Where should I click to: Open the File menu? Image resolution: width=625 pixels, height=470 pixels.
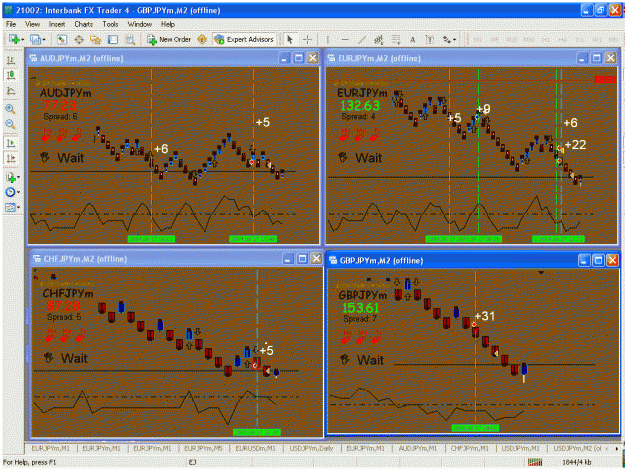[11, 24]
